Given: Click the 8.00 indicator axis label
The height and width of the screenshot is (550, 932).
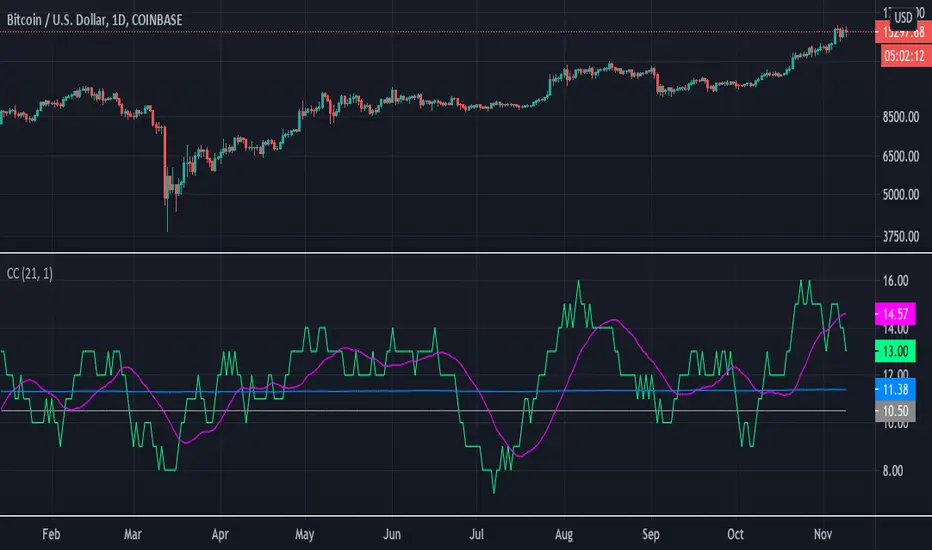Looking at the screenshot, I should pos(893,471).
